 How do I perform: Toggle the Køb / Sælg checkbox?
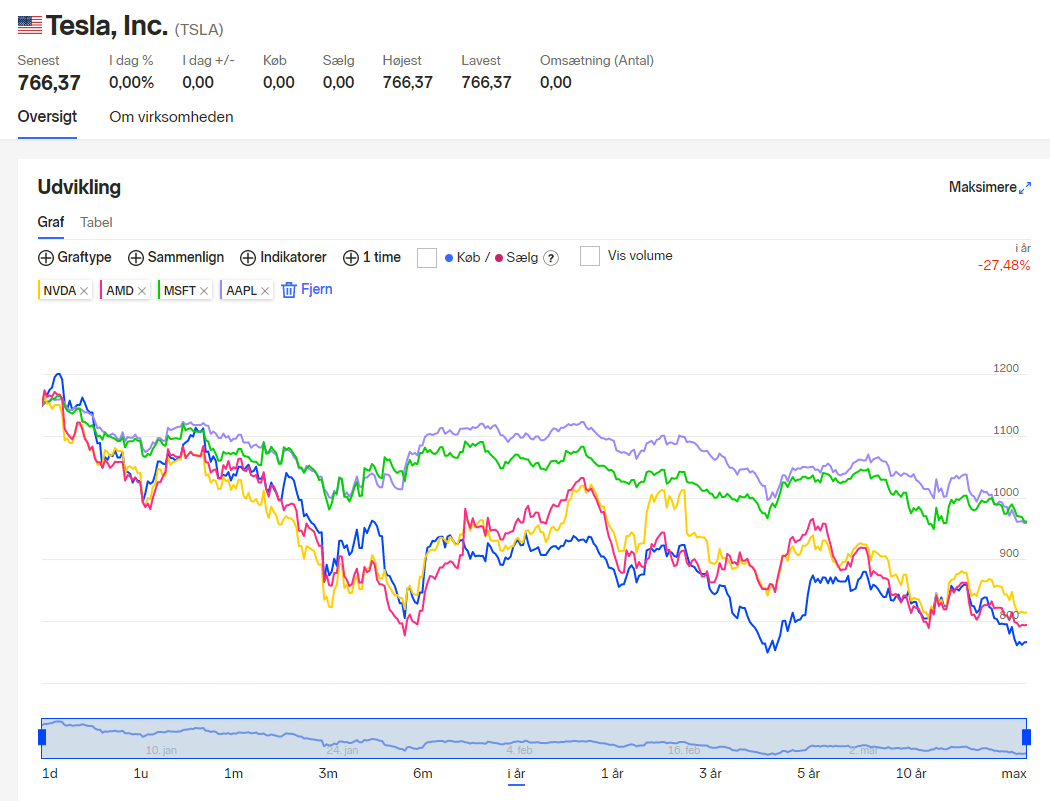427,258
